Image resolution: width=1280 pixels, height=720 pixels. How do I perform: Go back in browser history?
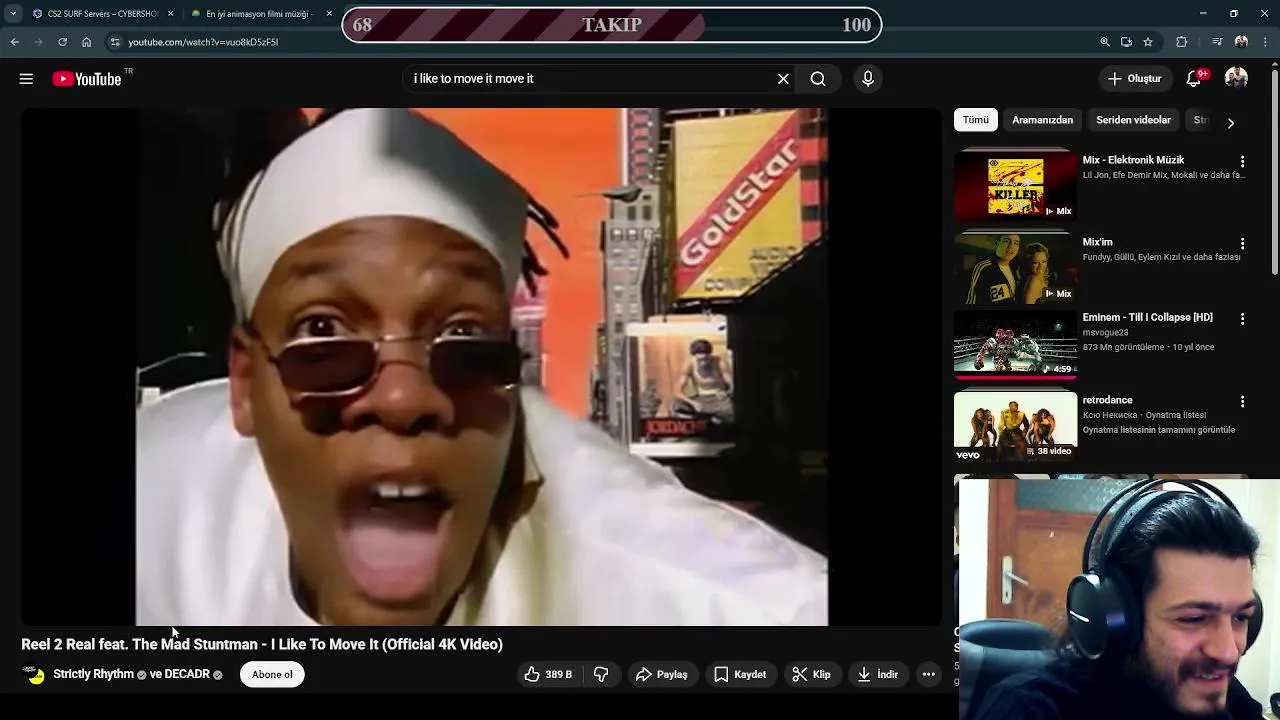pos(14,42)
